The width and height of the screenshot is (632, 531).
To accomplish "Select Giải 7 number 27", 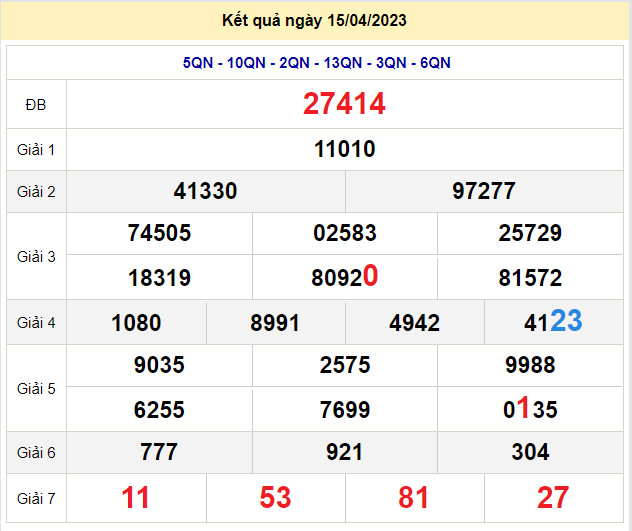I will [553, 498].
